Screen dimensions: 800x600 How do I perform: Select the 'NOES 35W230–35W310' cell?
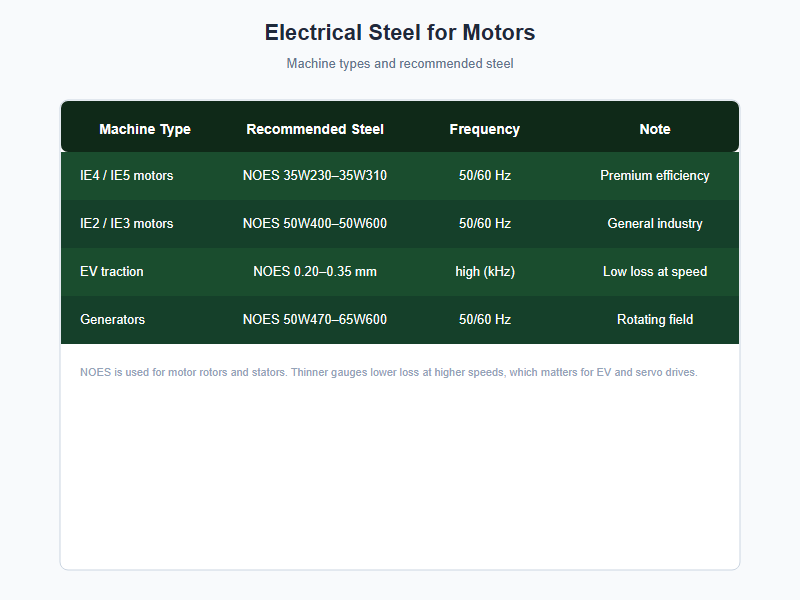point(315,176)
